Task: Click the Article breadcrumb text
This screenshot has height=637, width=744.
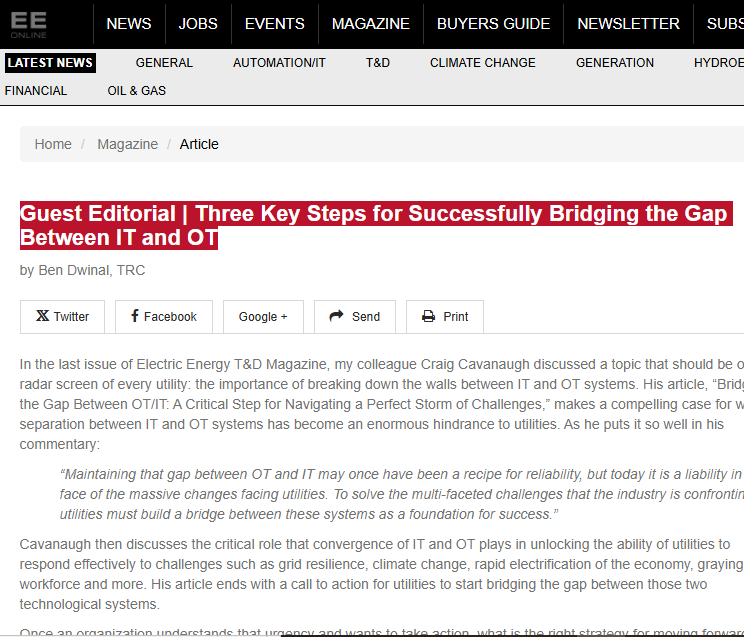Action: pyautogui.click(x=199, y=144)
